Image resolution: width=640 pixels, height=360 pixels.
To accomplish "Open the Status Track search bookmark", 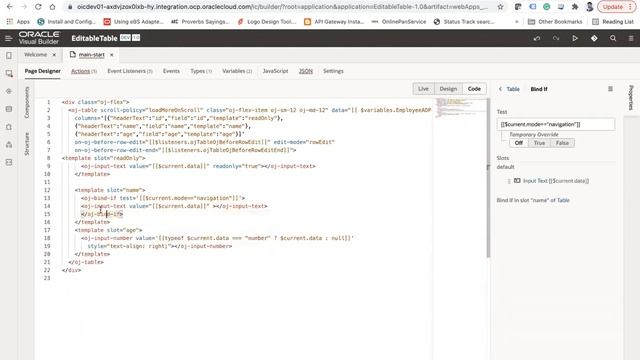I will pyautogui.click(x=464, y=22).
